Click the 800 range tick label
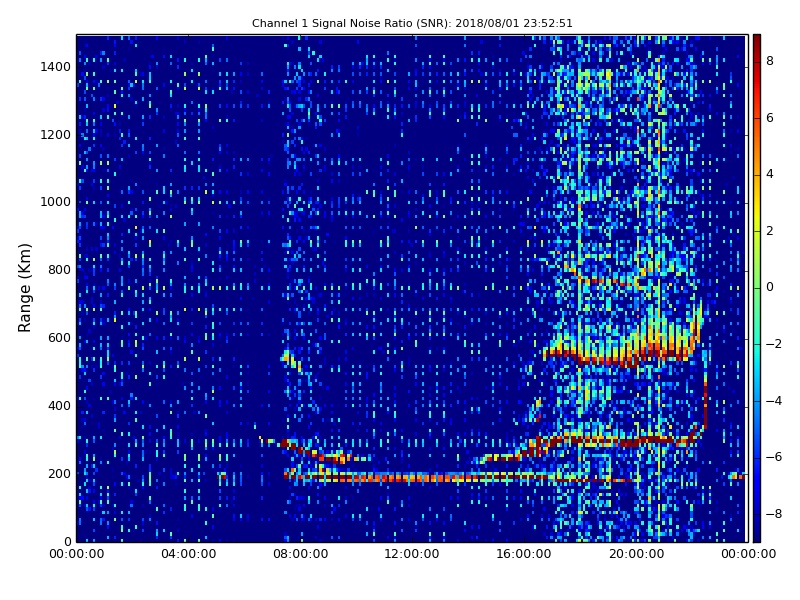Image resolution: width=800 pixels, height=600 pixels. pyautogui.click(x=60, y=270)
